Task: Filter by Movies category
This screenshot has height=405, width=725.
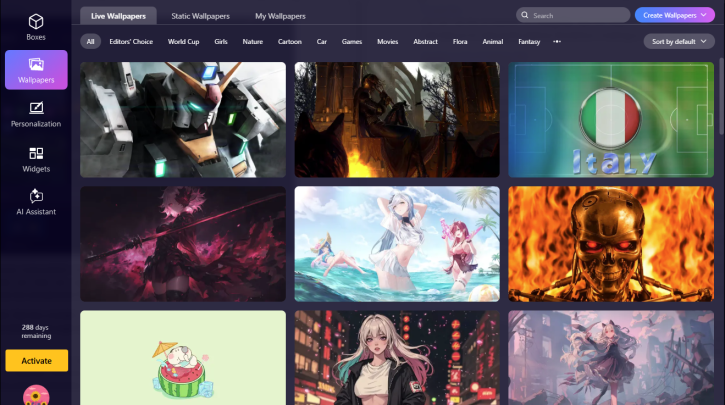Action: pyautogui.click(x=387, y=42)
